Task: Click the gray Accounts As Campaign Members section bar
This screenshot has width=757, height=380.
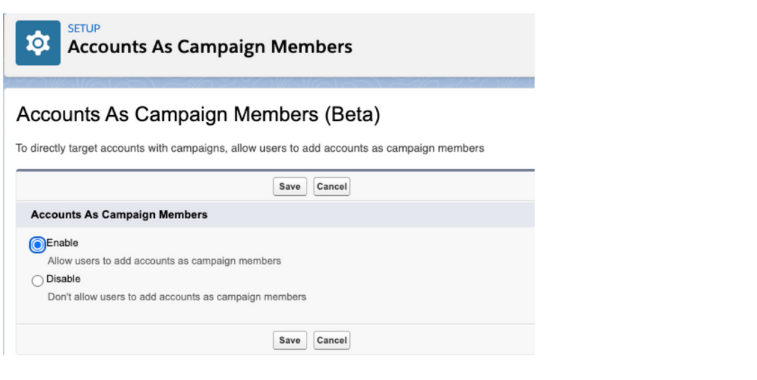Action: (275, 214)
